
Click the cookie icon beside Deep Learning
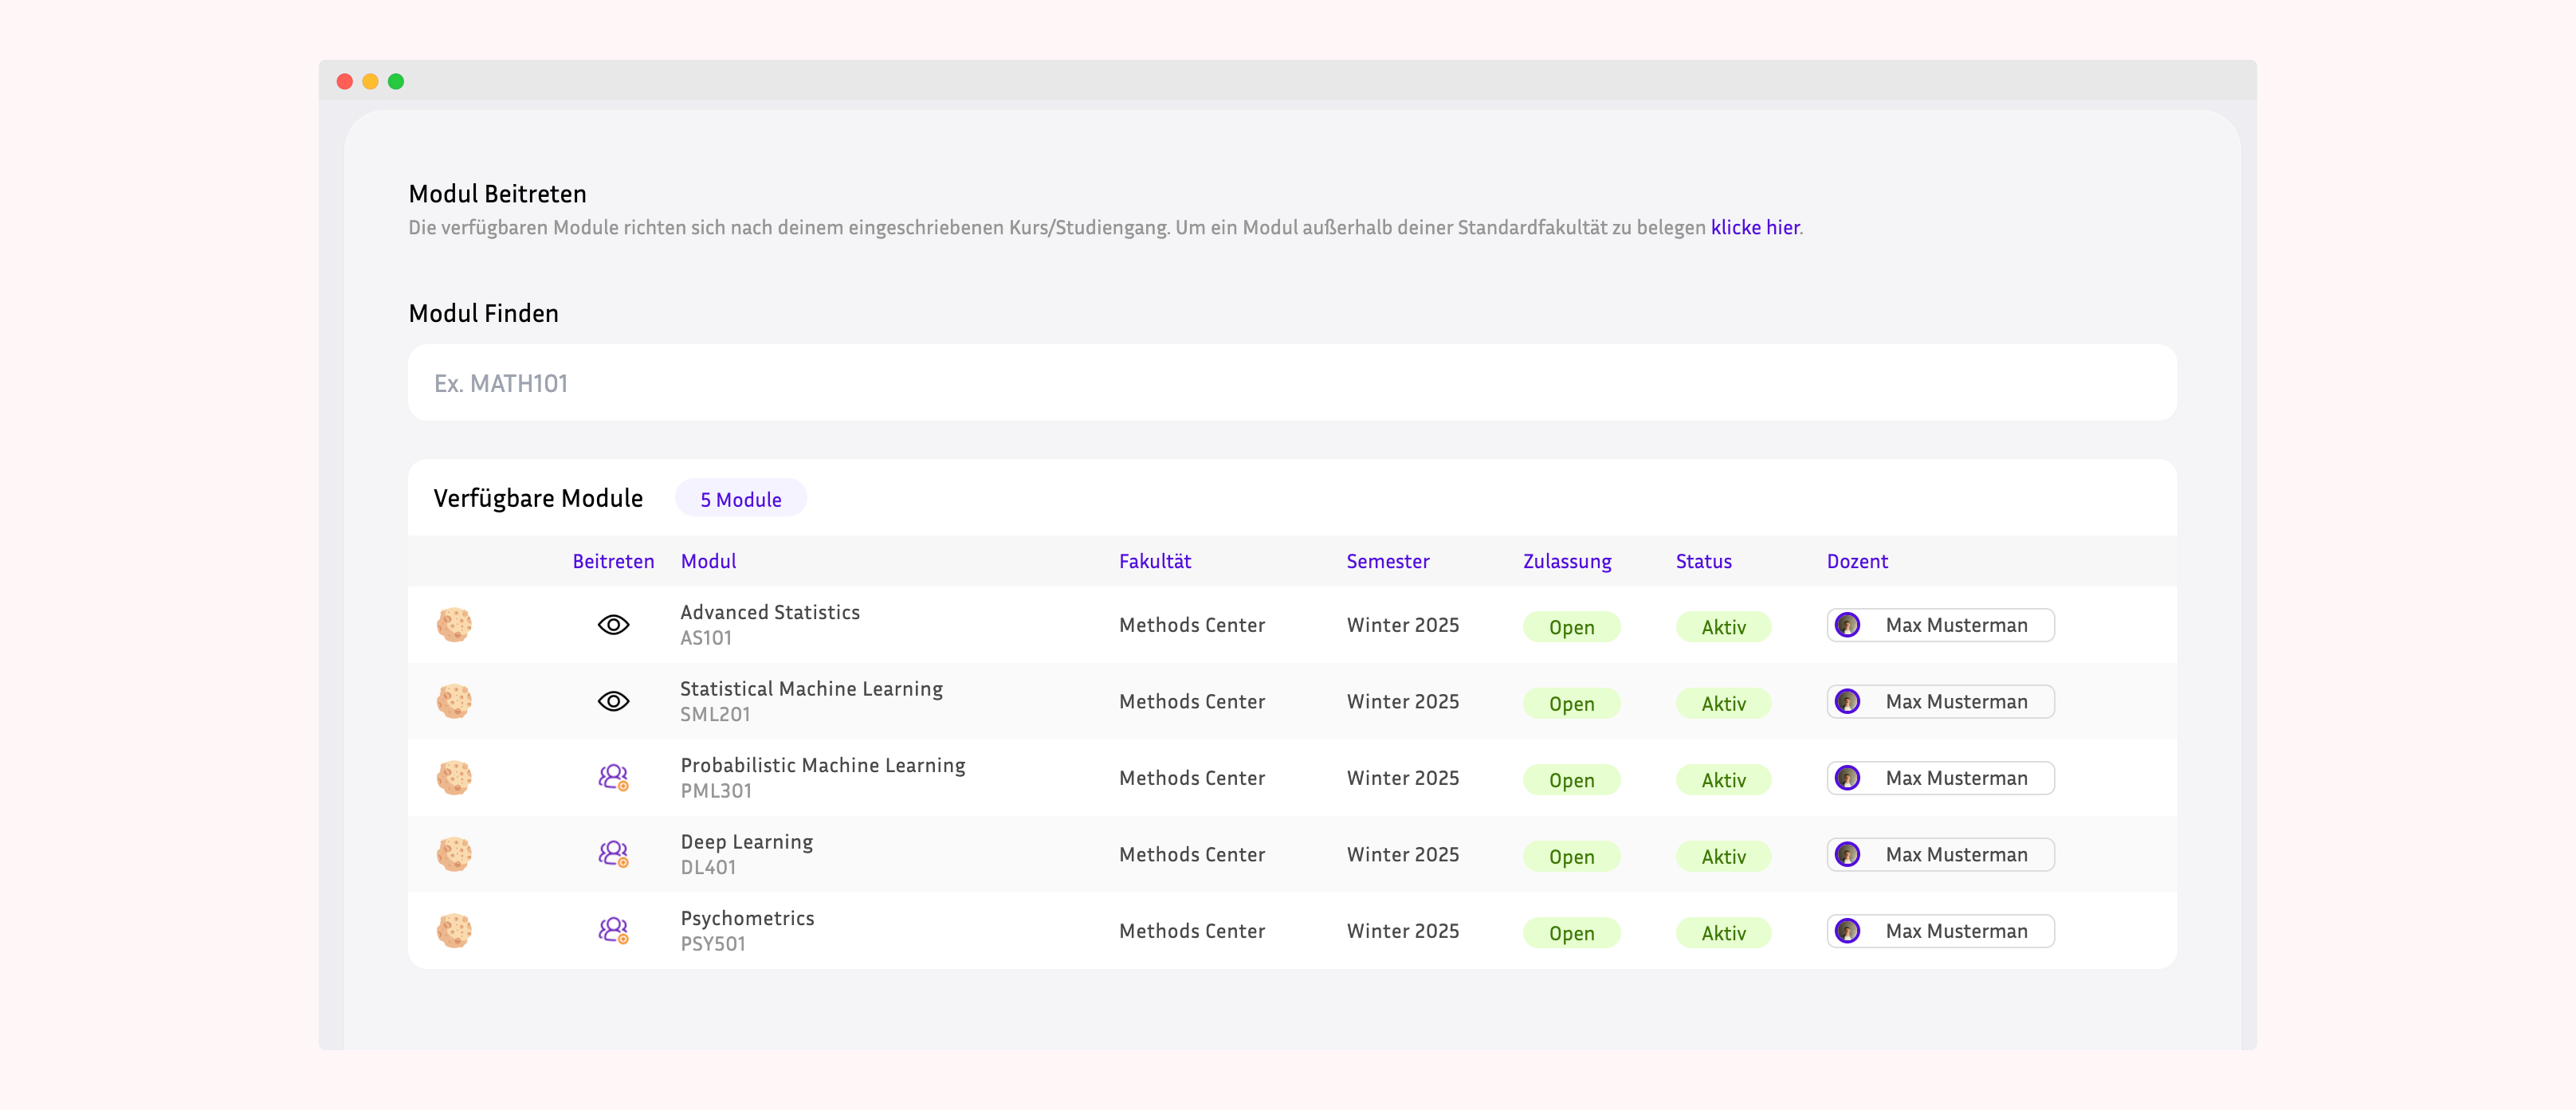coord(455,854)
